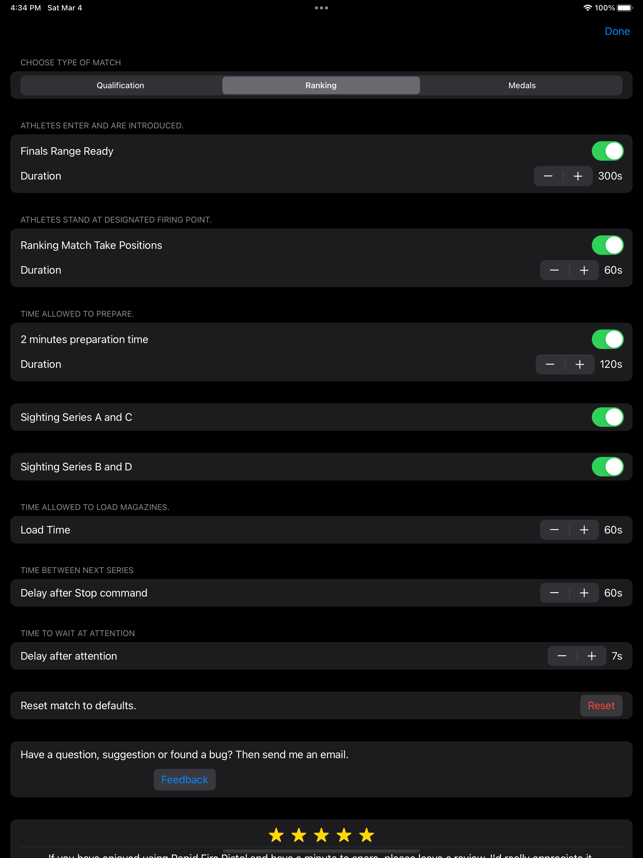The width and height of the screenshot is (643, 858).
Task: Tap the three-dot multitasking menu
Action: [x=321, y=8]
